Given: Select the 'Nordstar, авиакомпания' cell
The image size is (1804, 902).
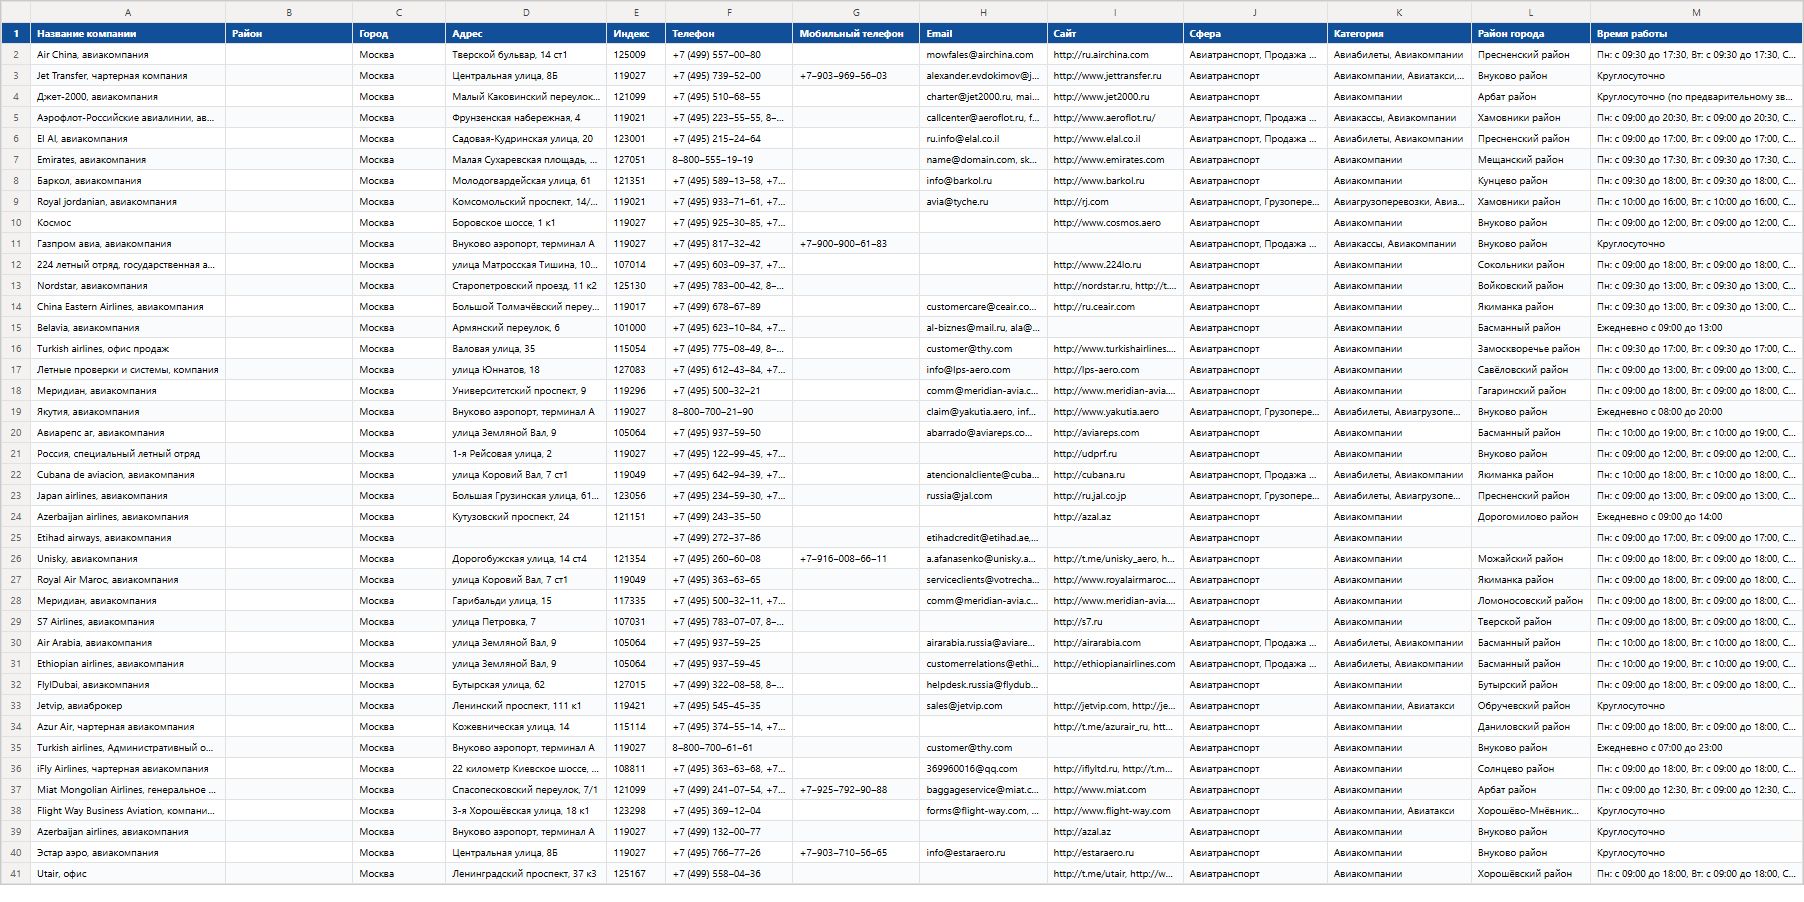Looking at the screenshot, I should 128,286.
